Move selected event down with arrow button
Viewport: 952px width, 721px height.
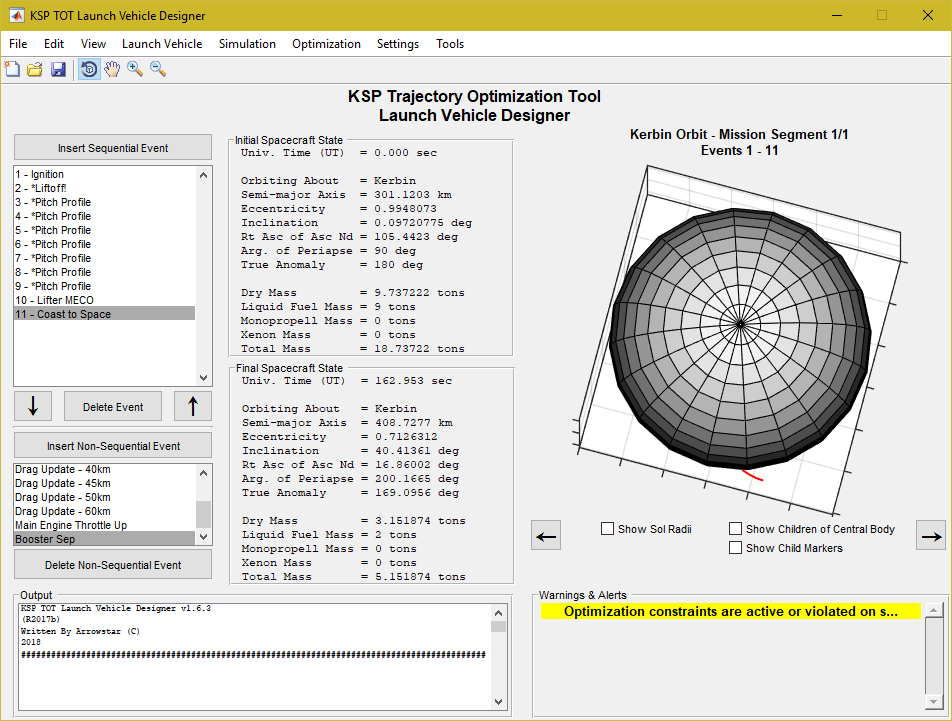(33, 406)
